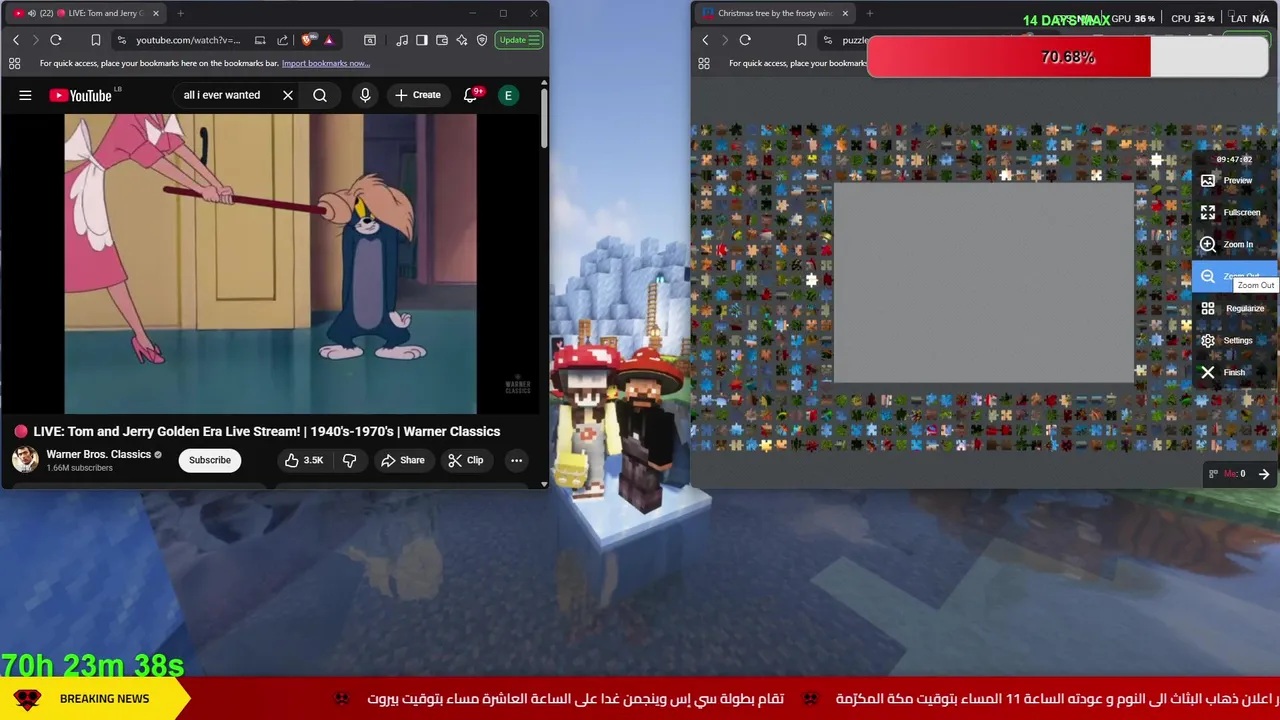
Task: Click the YouTube page vertical scrollbar
Action: (544, 120)
